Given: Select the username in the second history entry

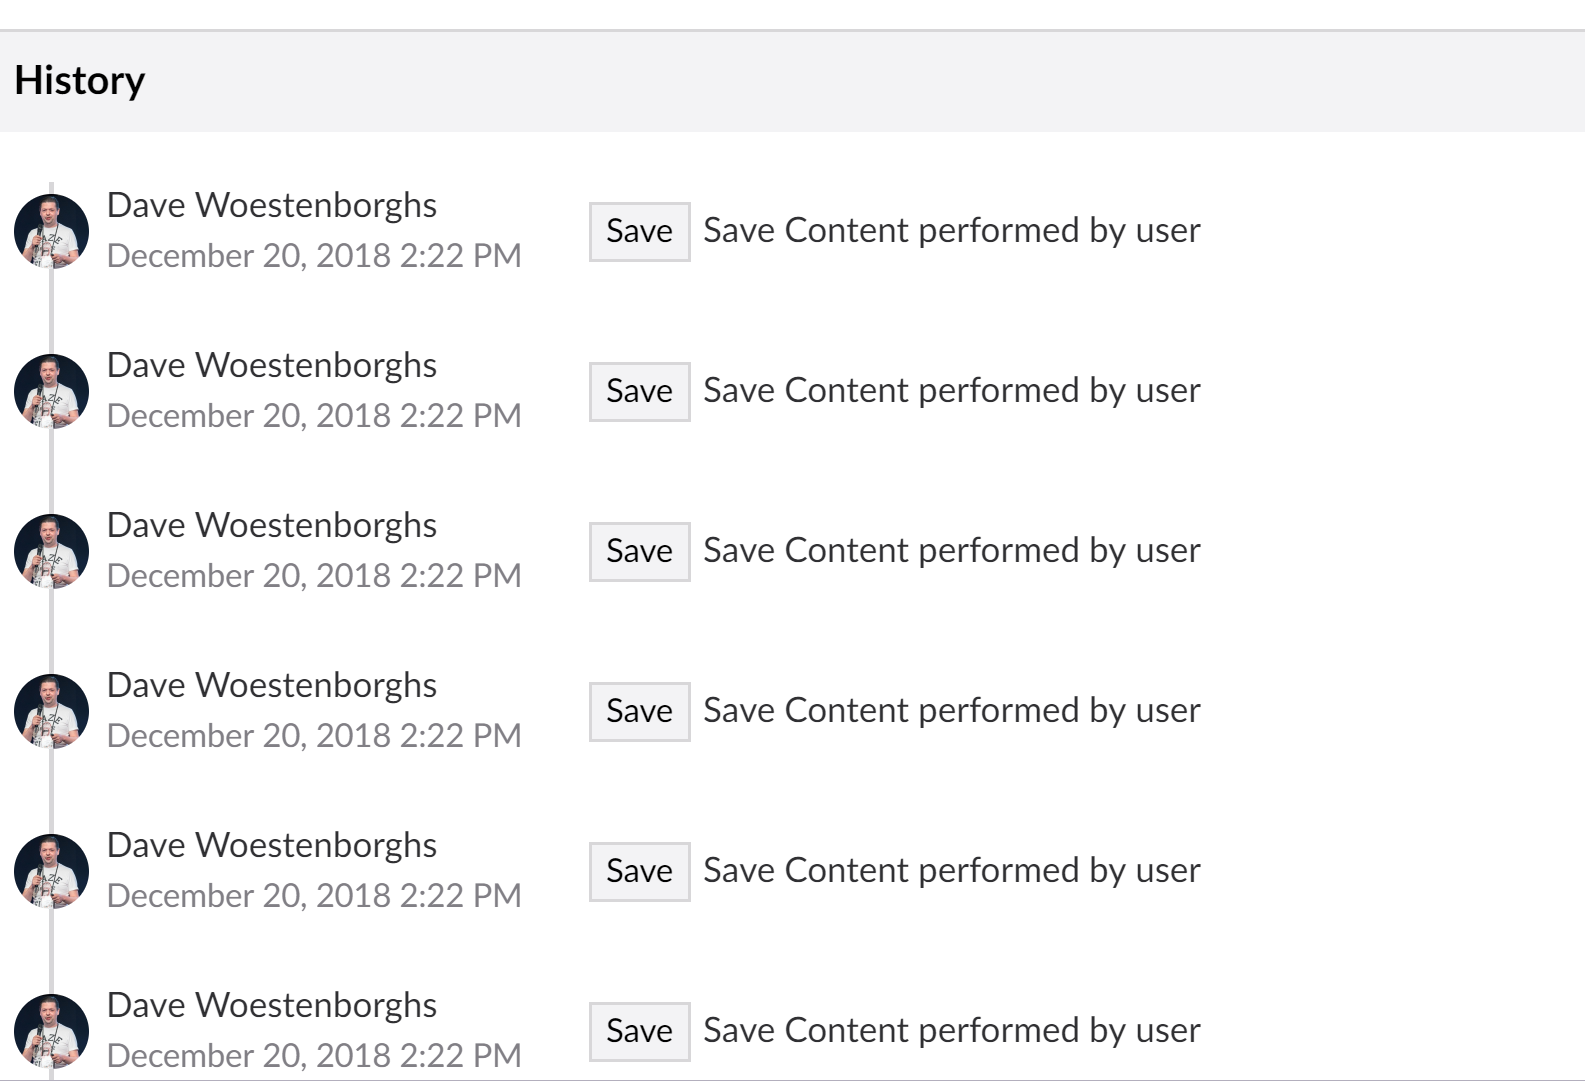Looking at the screenshot, I should coord(272,366).
